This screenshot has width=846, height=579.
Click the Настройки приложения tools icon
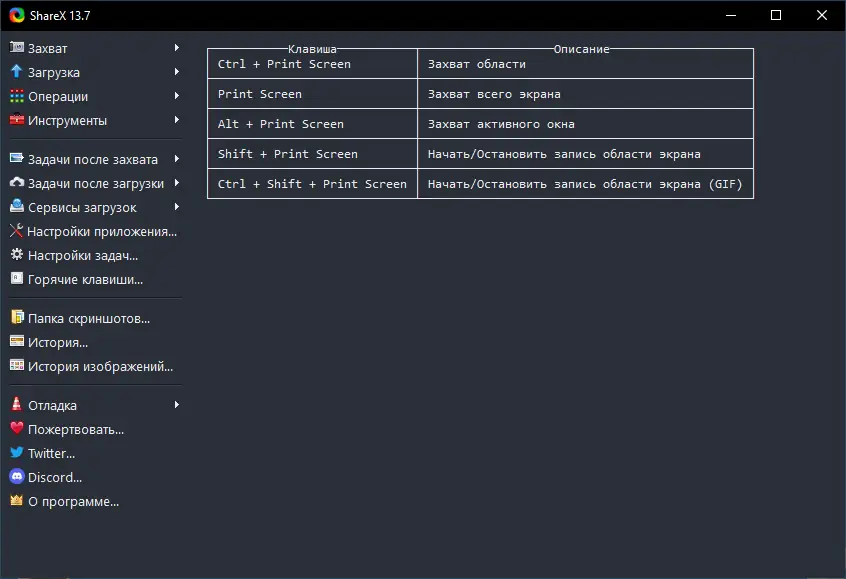tap(17, 231)
